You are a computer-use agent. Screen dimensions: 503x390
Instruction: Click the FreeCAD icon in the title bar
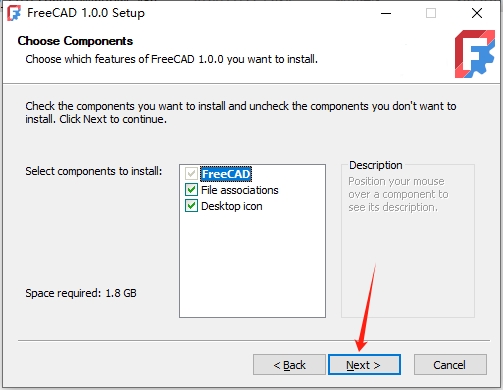pyautogui.click(x=14, y=13)
